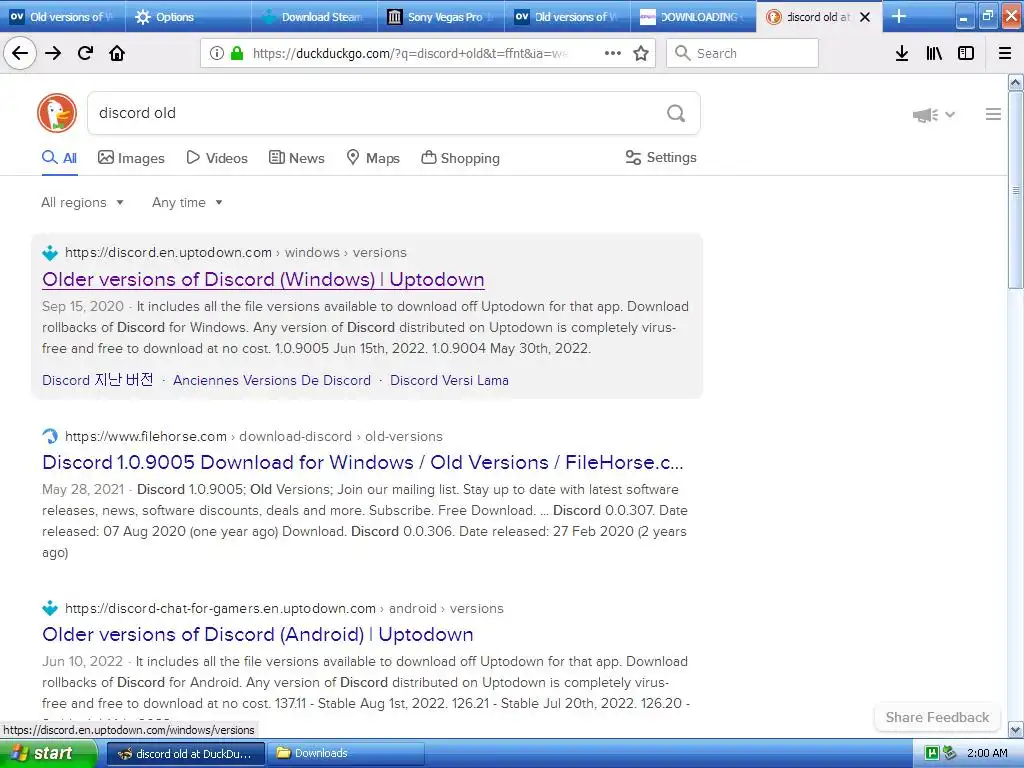
Task: Go forward with the forward arrow
Action: tap(53, 53)
